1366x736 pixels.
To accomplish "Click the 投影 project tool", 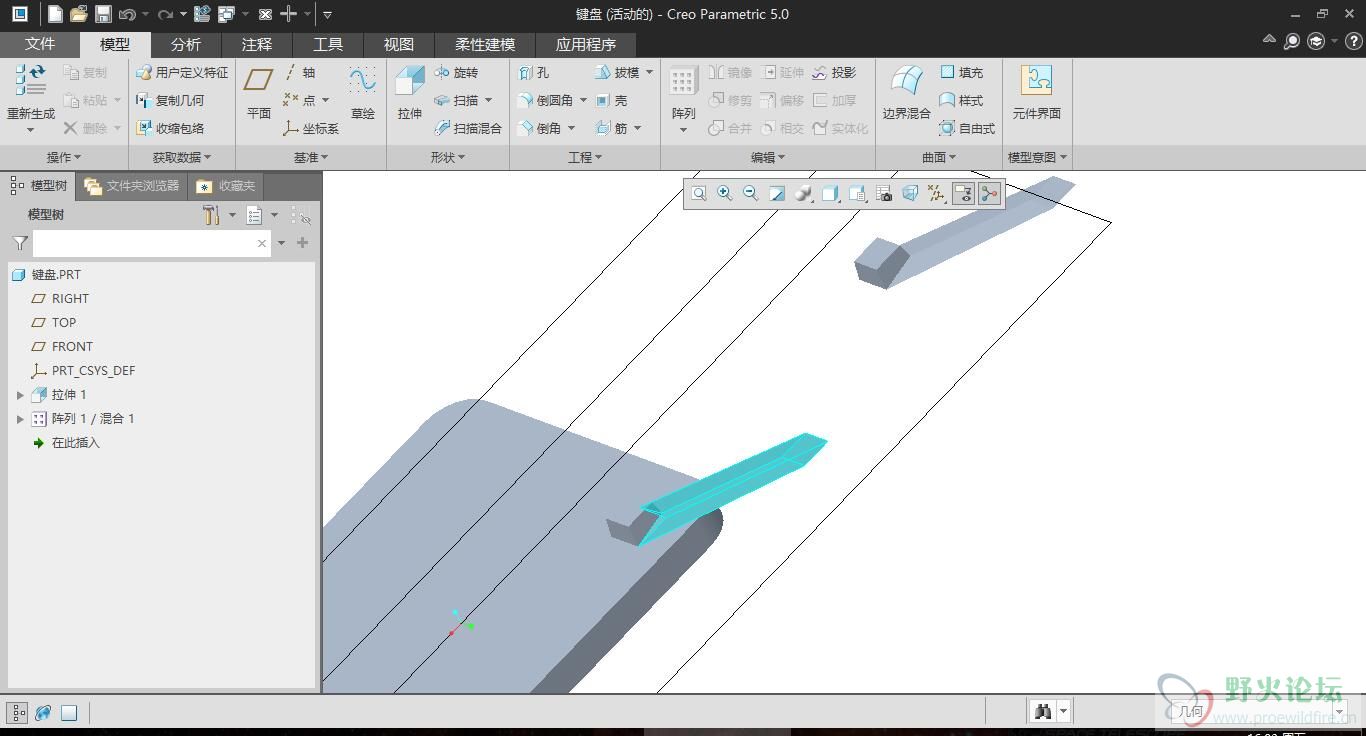I will [834, 72].
